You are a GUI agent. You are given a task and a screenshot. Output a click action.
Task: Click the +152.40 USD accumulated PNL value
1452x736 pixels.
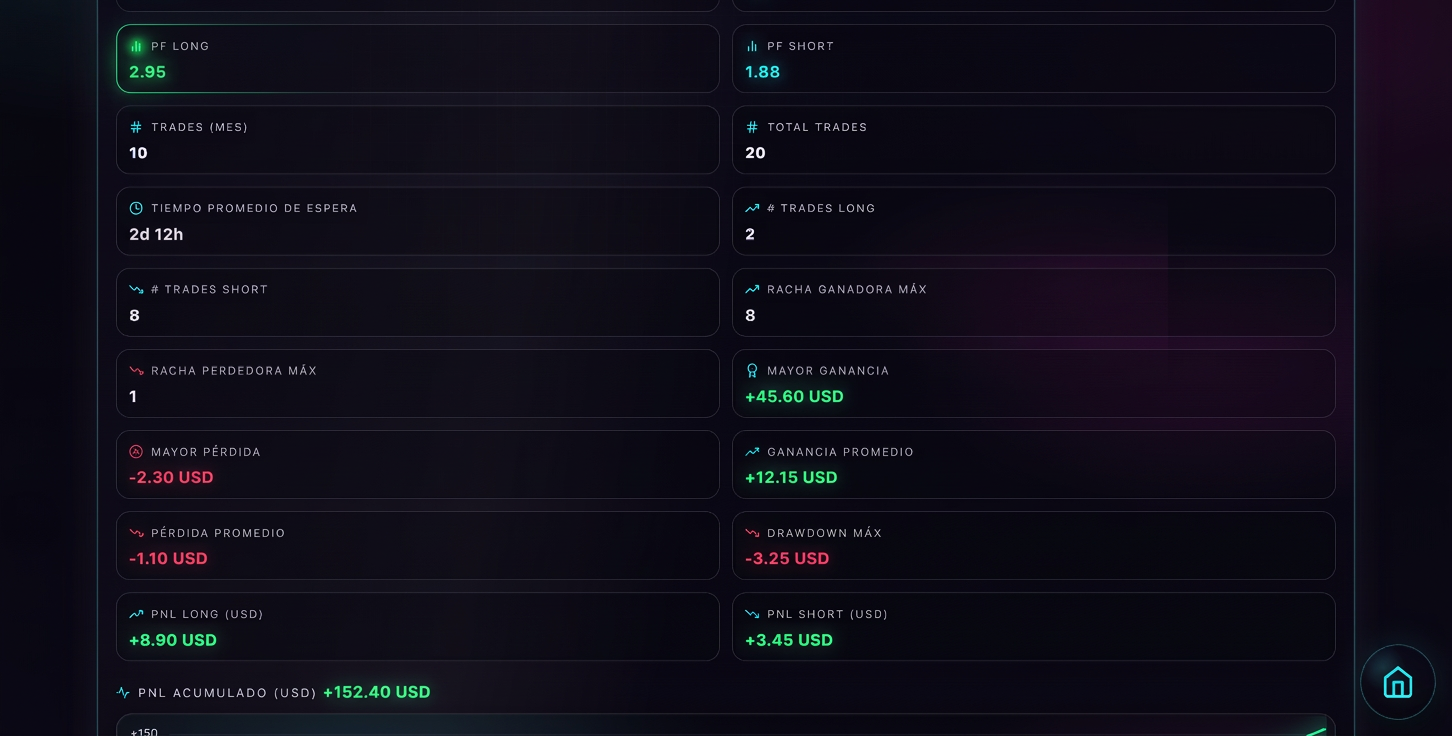point(376,692)
